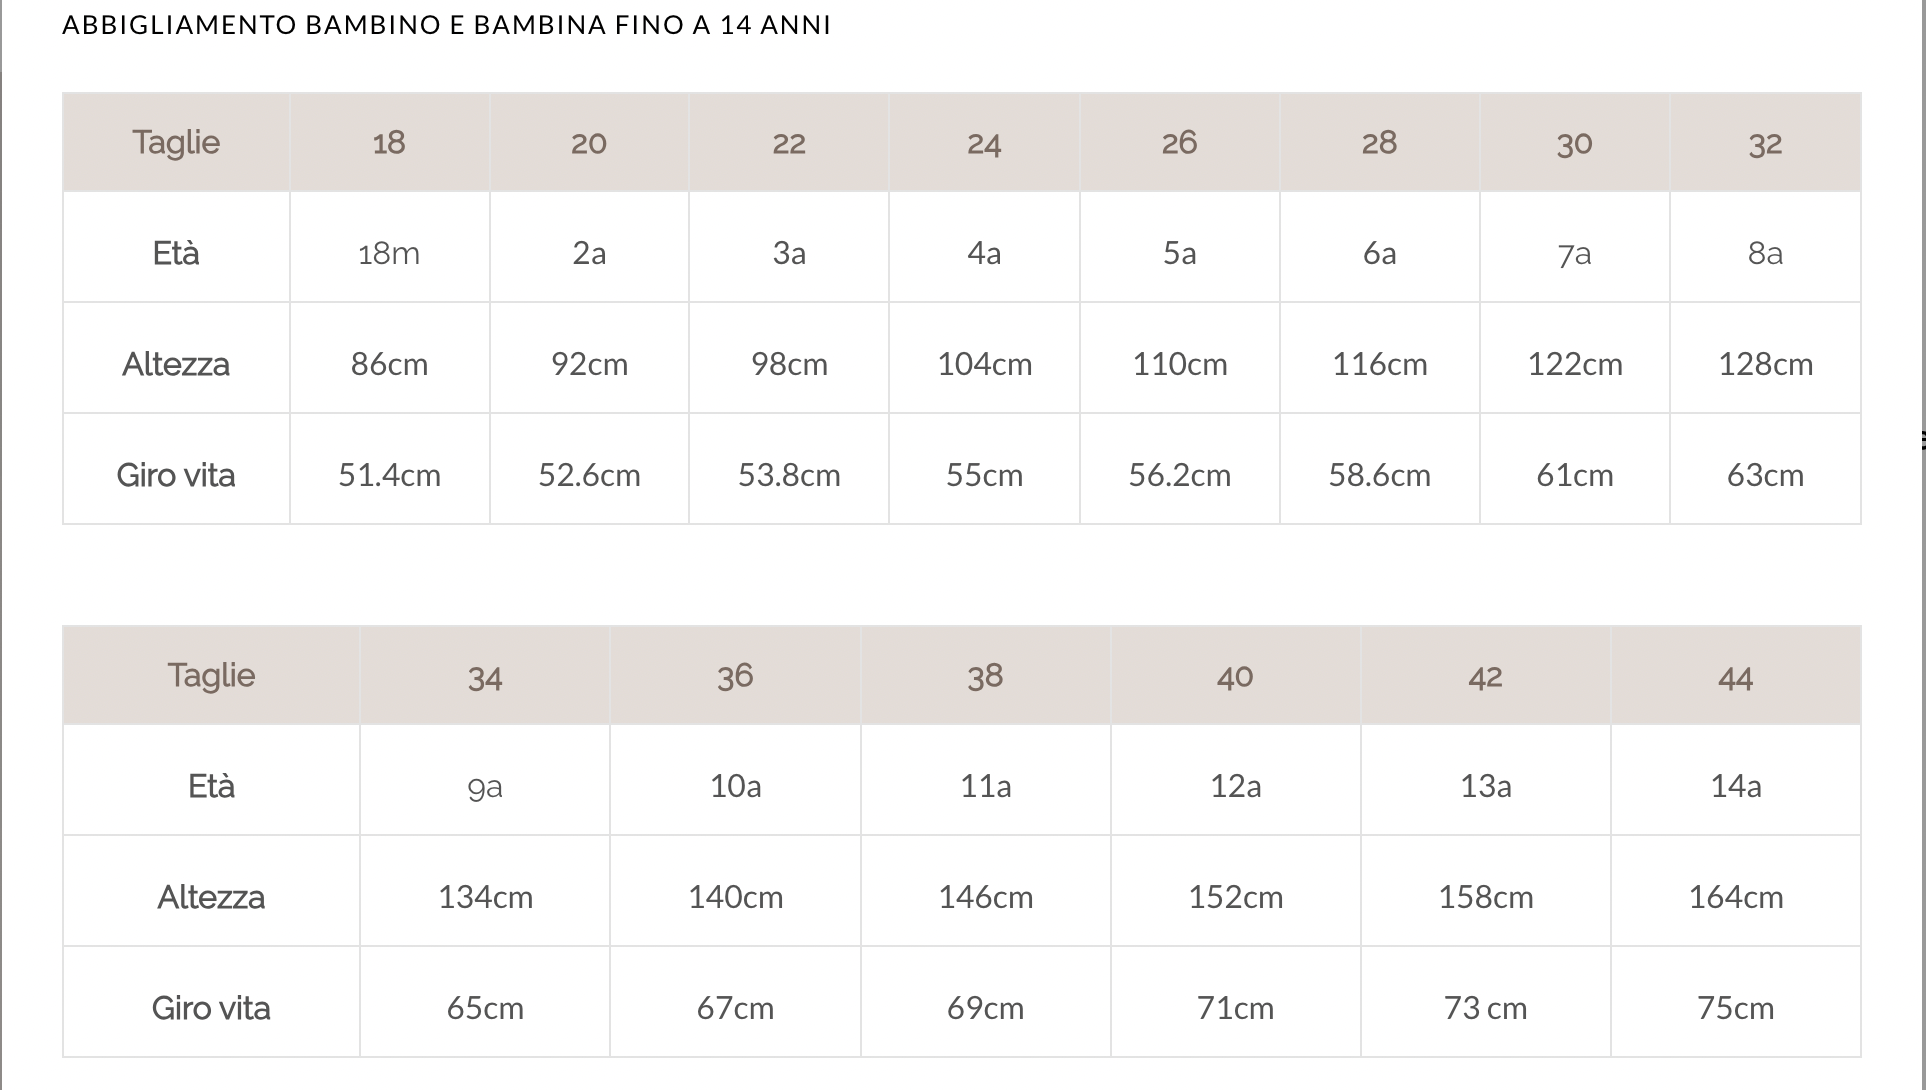
Task: Select the '9a' age cell
Action: [485, 787]
